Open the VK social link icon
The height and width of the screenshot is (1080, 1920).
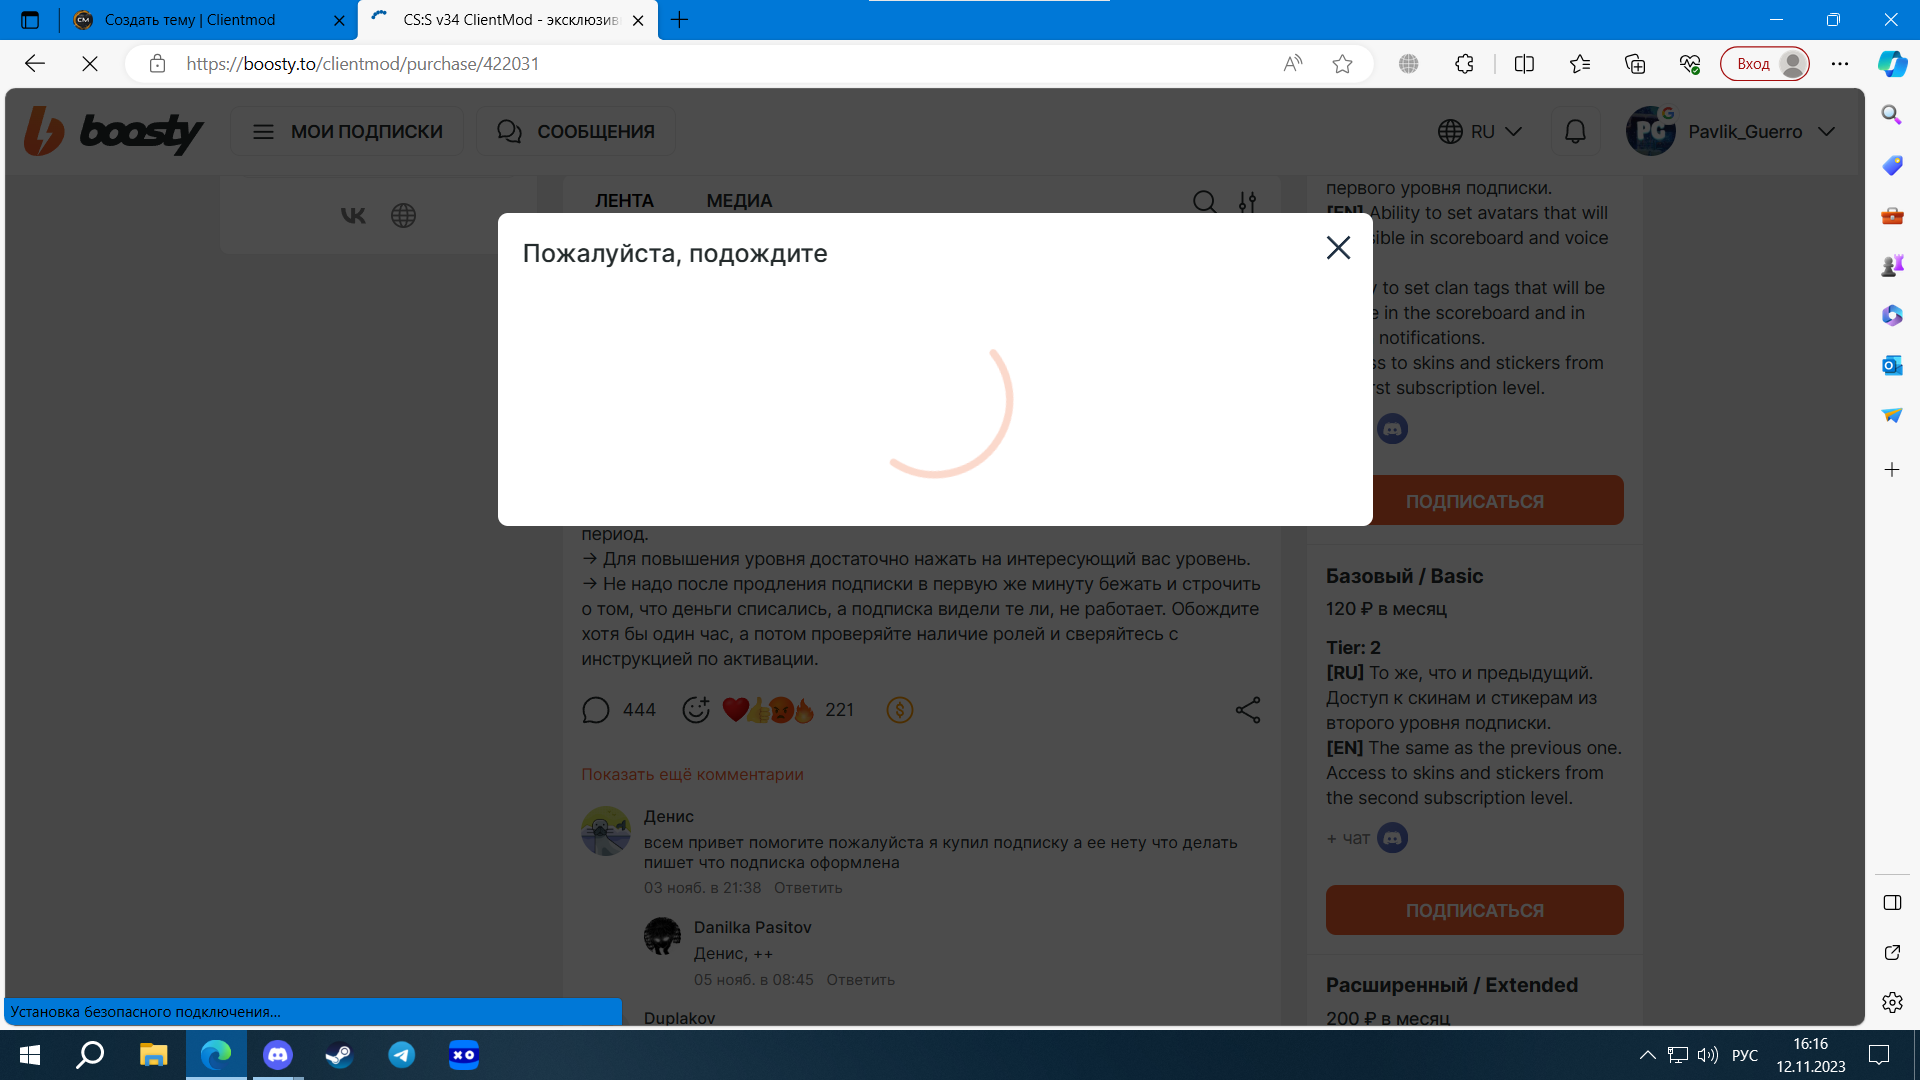point(353,215)
